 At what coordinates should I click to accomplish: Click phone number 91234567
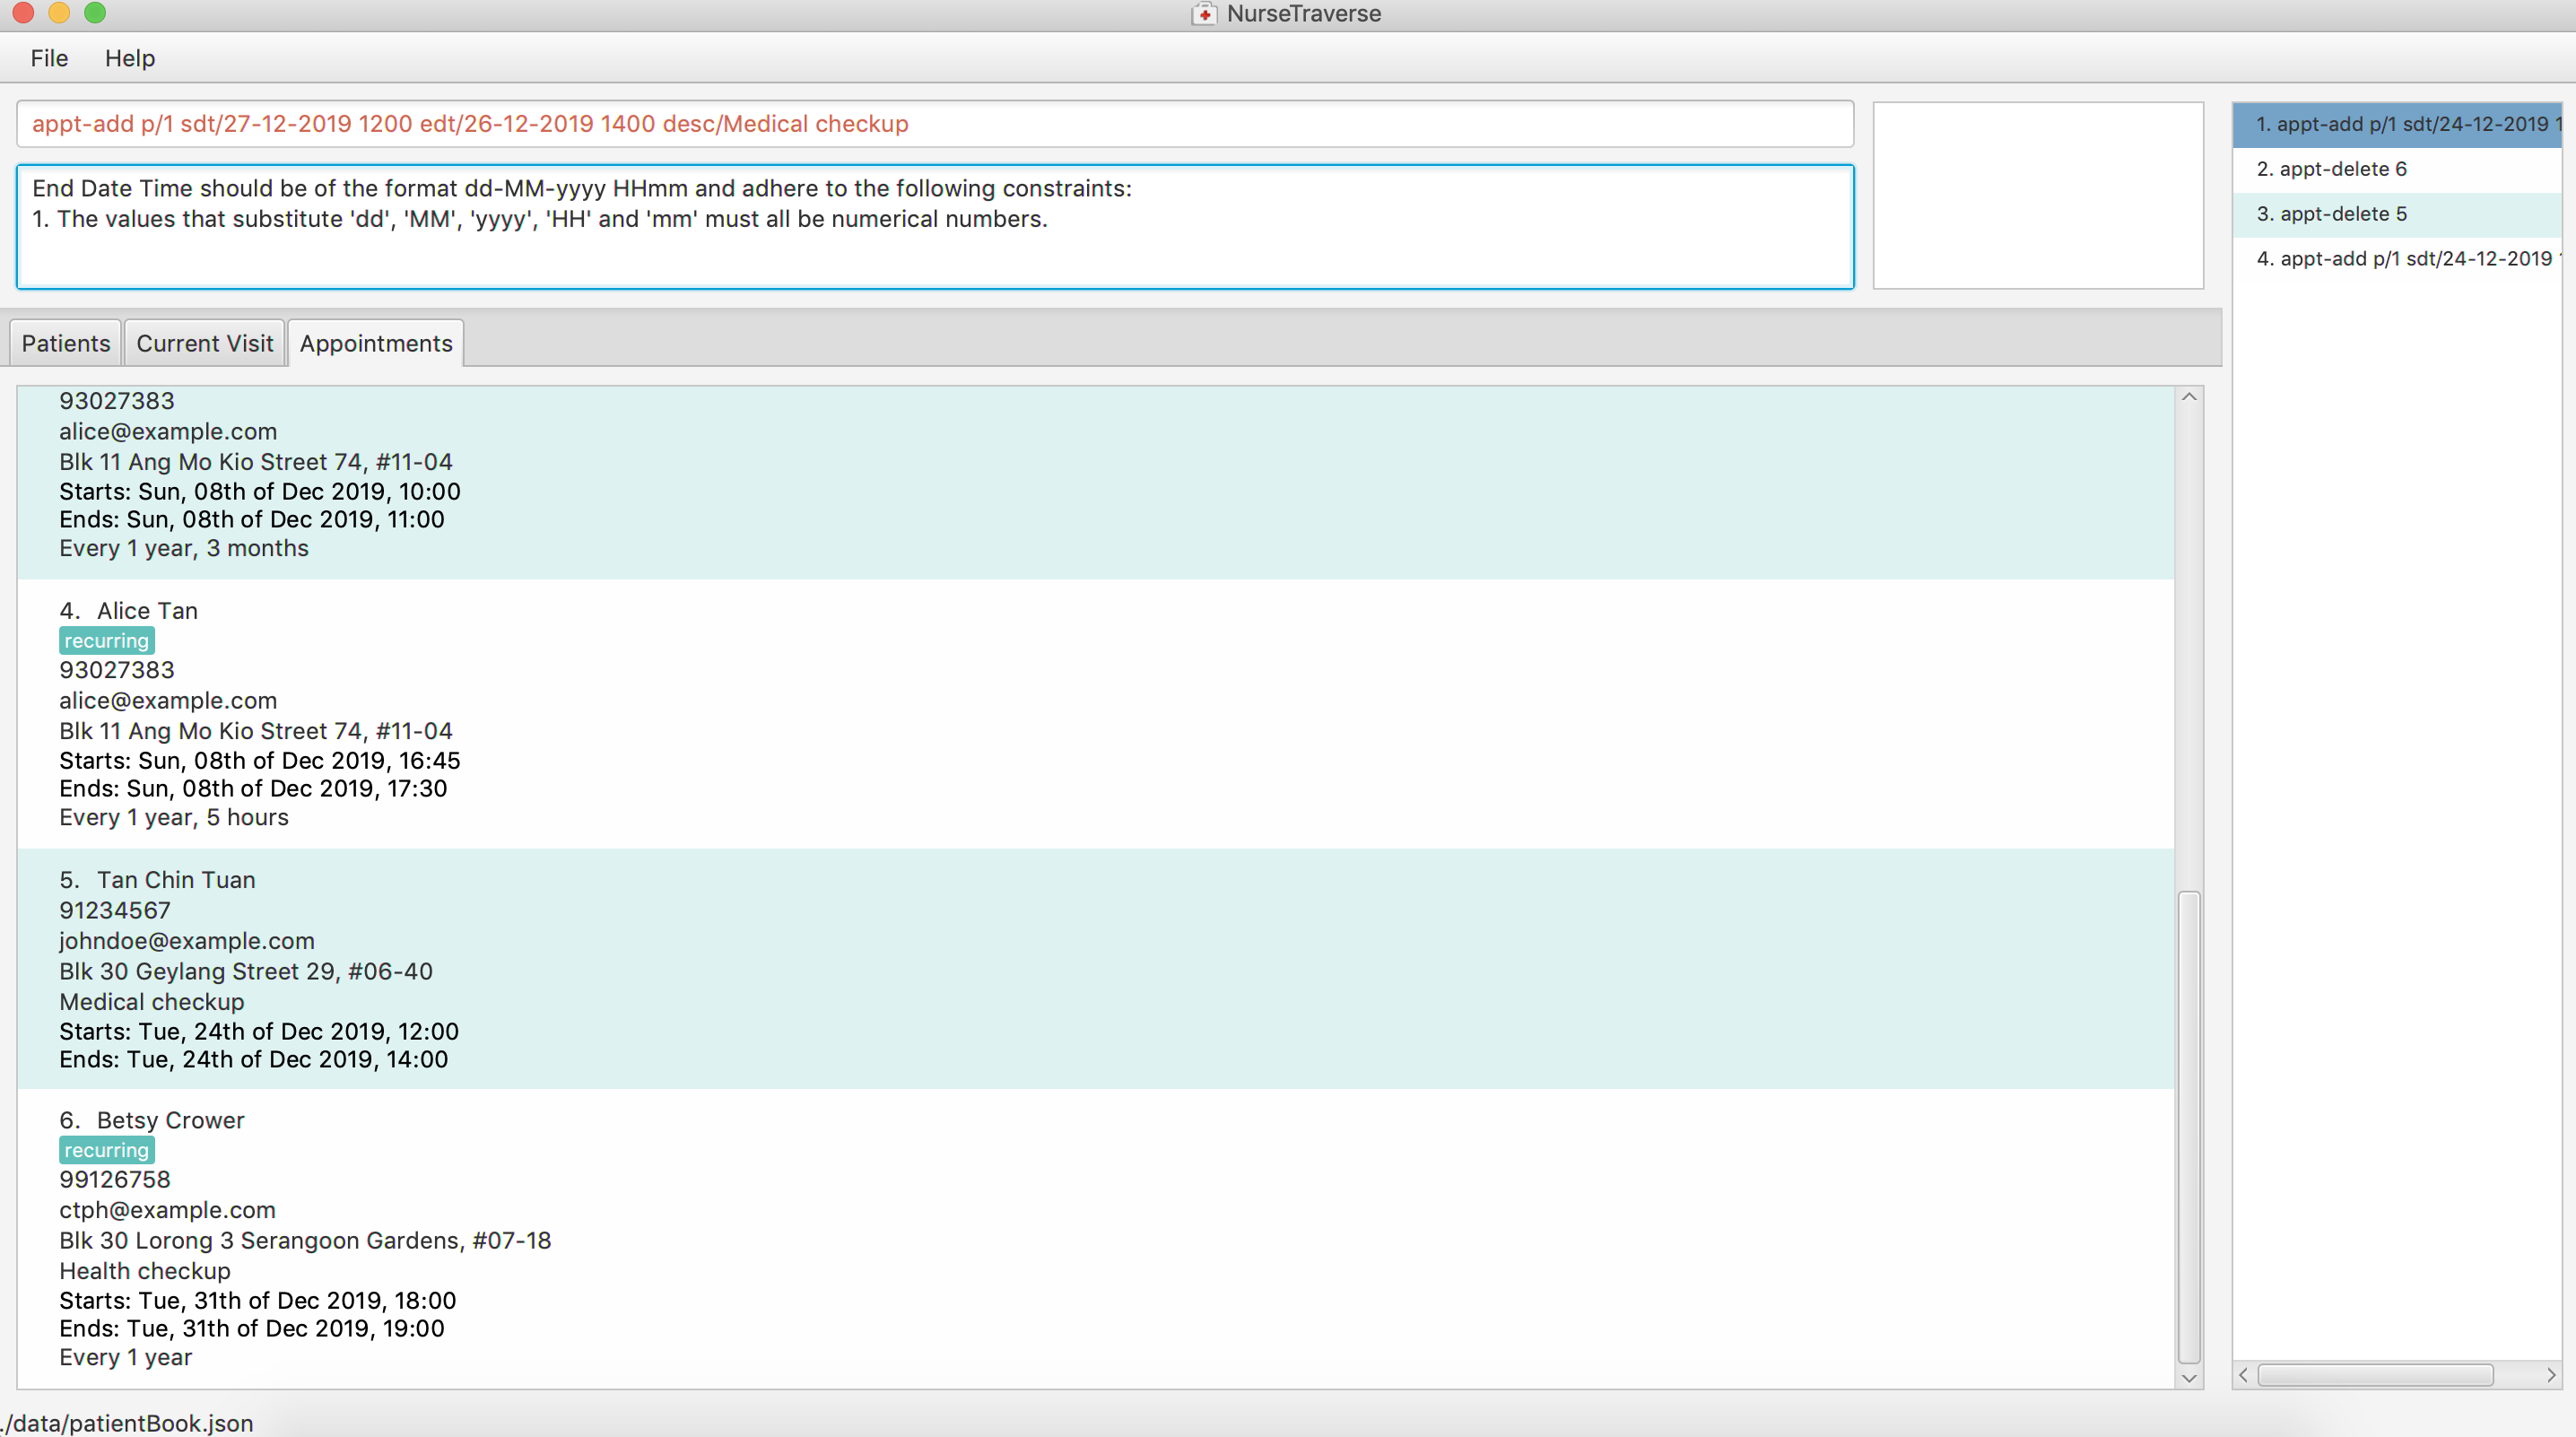coord(115,910)
